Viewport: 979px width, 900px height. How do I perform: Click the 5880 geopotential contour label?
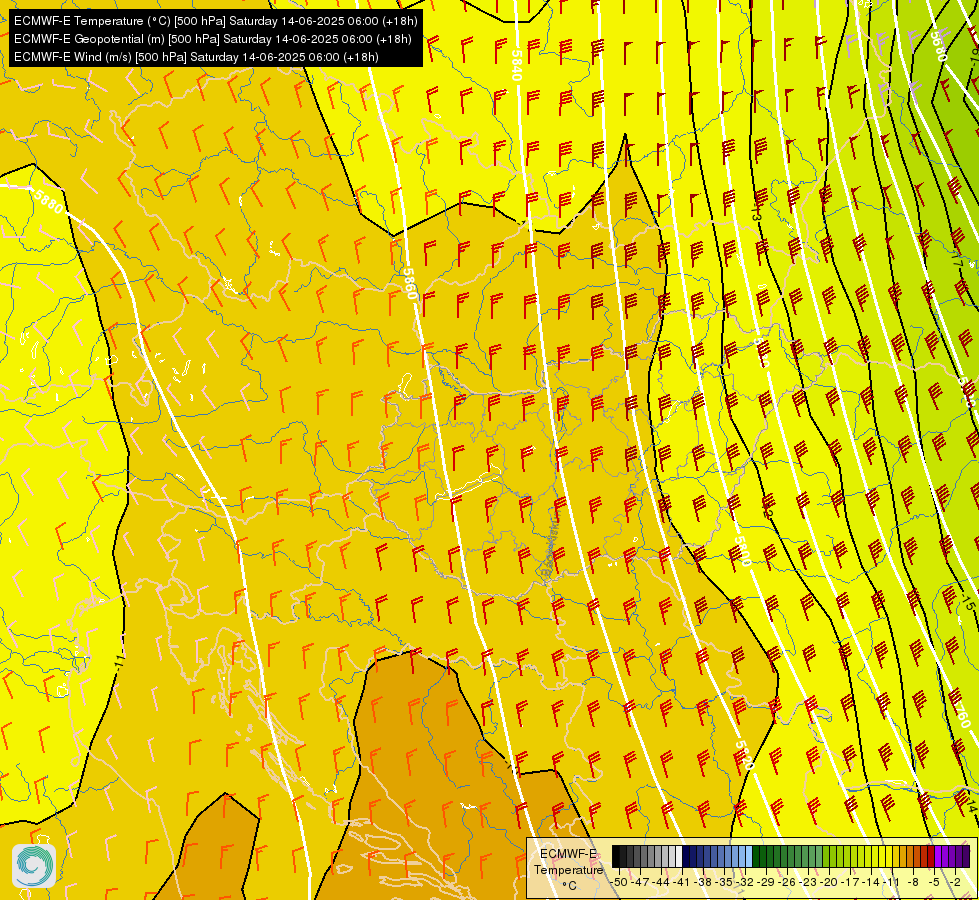(x=49, y=201)
